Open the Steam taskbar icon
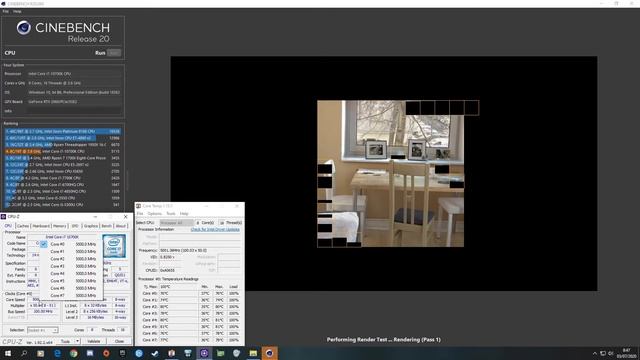 point(155,353)
